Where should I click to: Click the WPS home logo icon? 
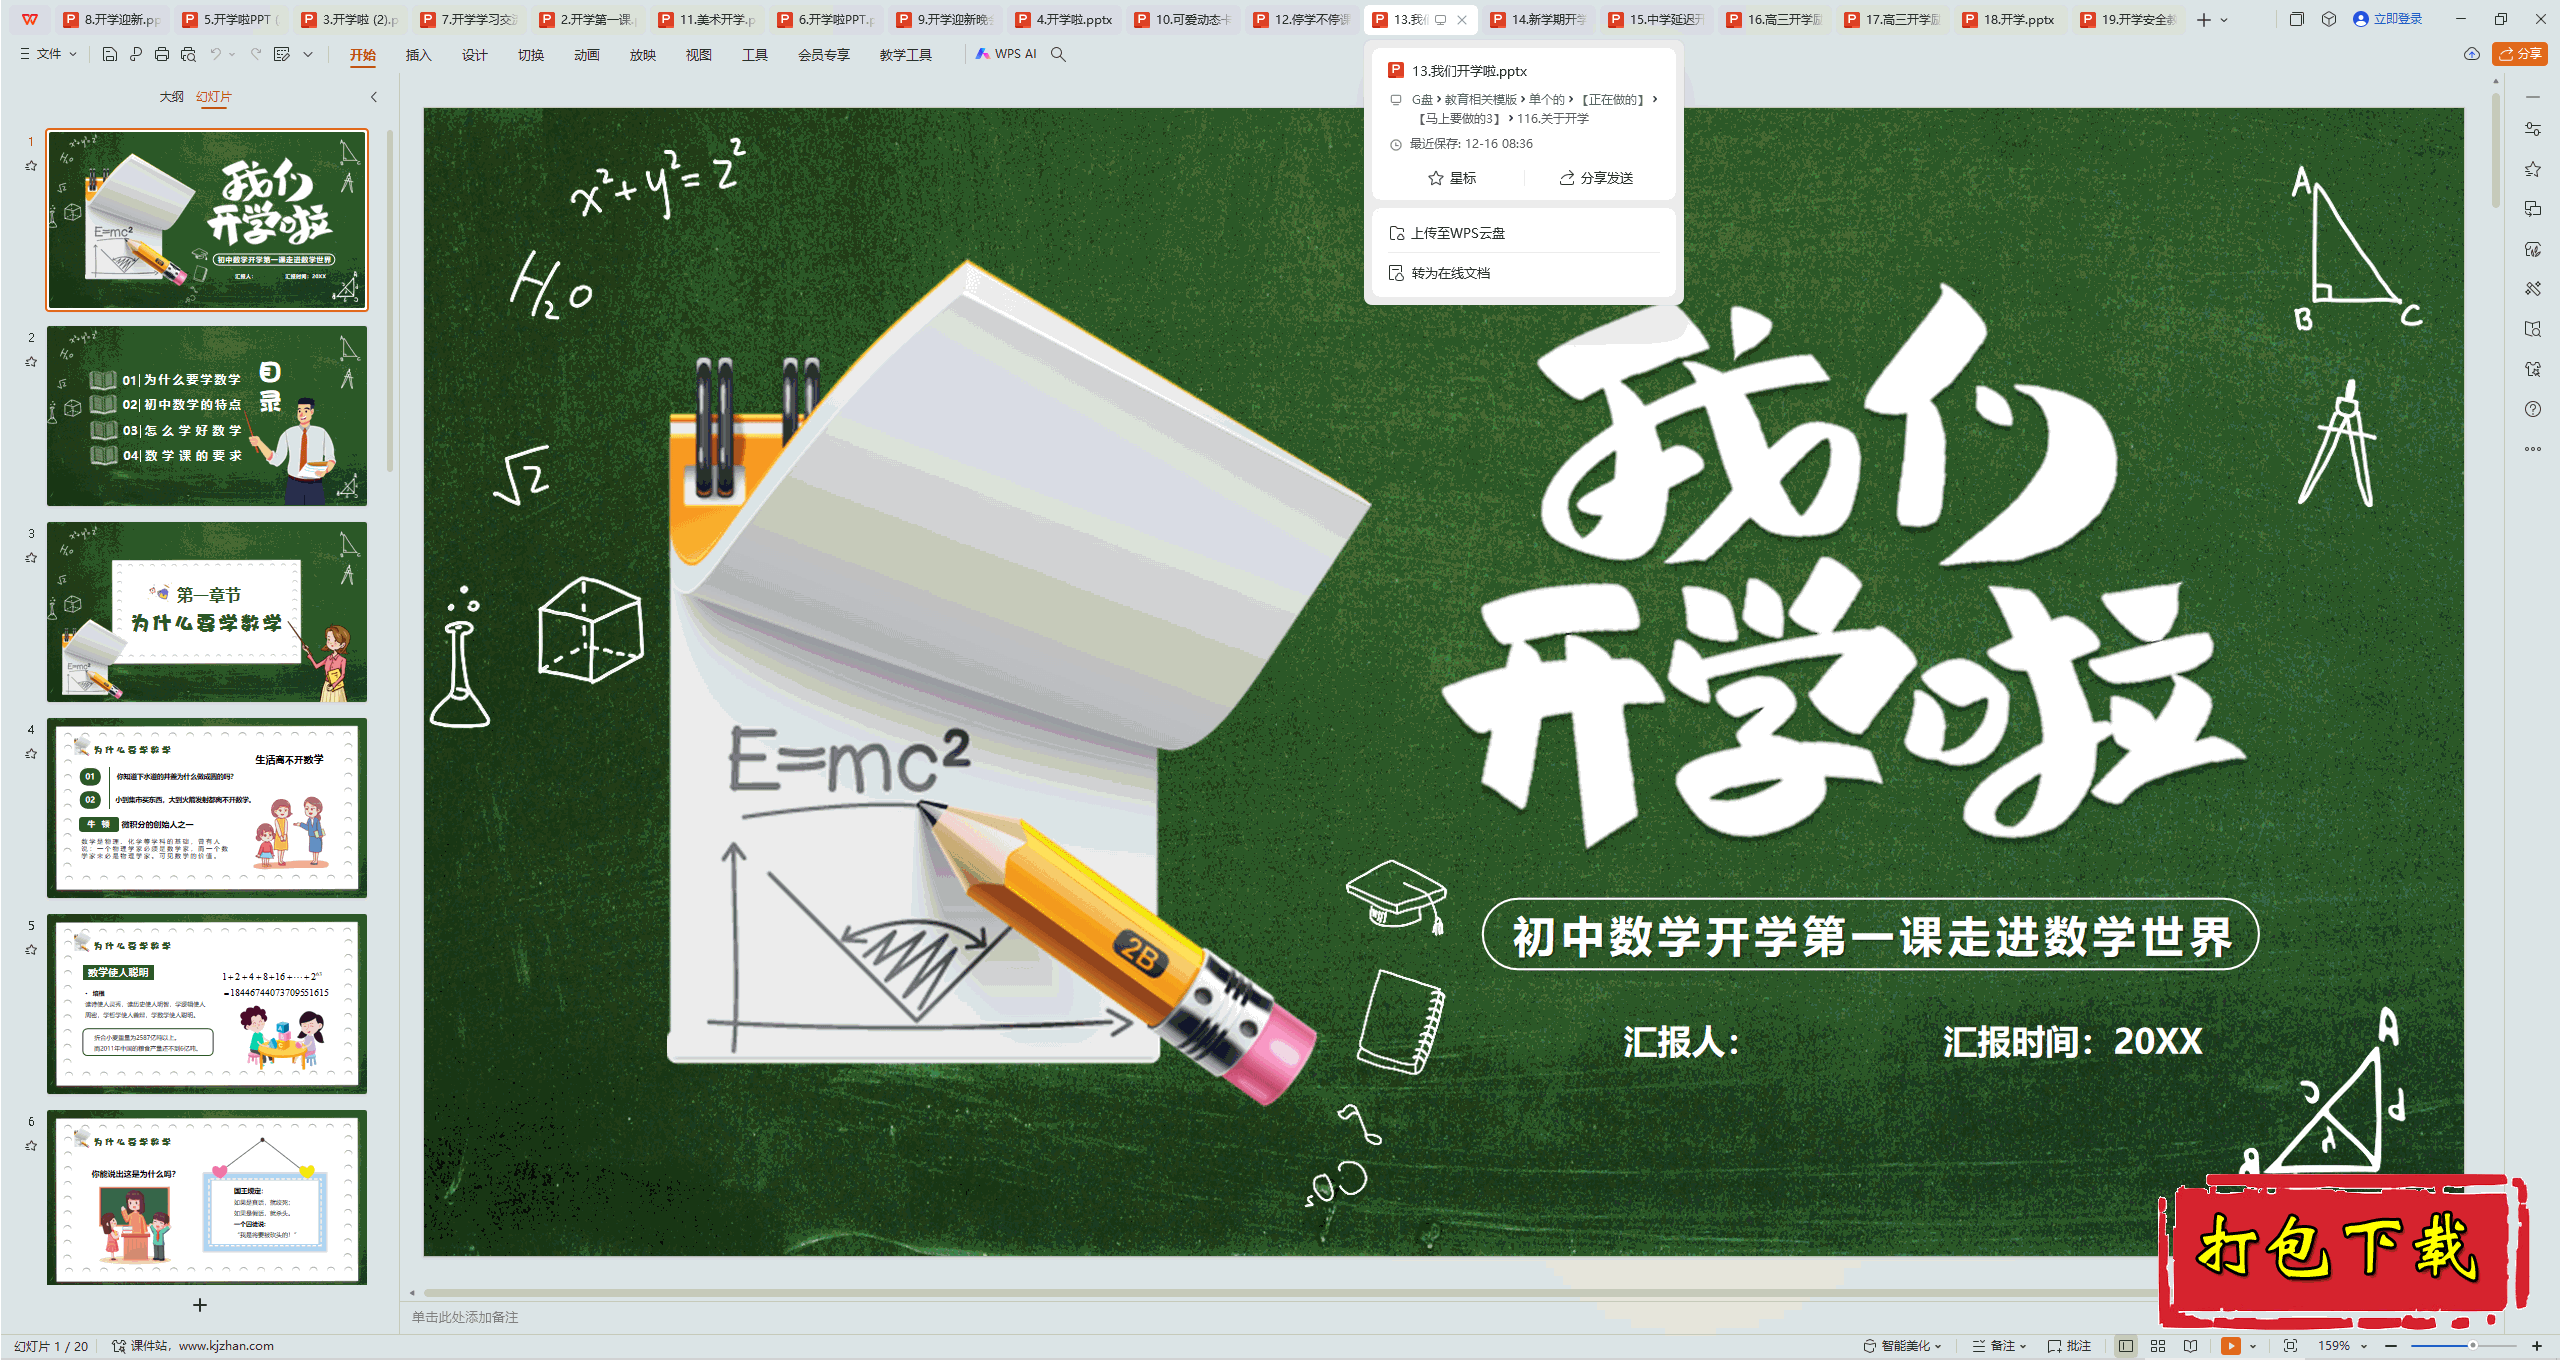click(30, 19)
